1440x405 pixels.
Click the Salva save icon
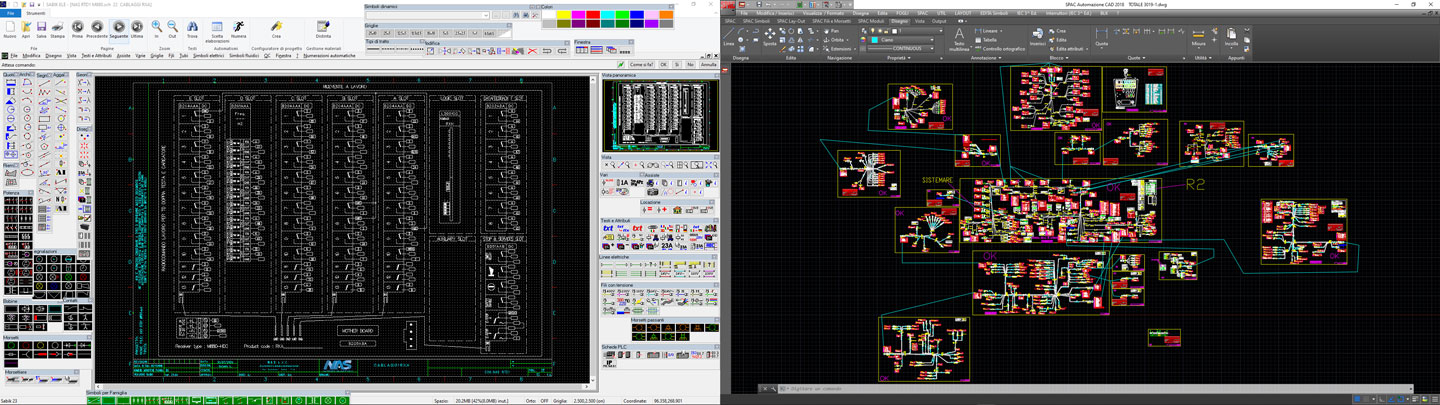coord(41,27)
